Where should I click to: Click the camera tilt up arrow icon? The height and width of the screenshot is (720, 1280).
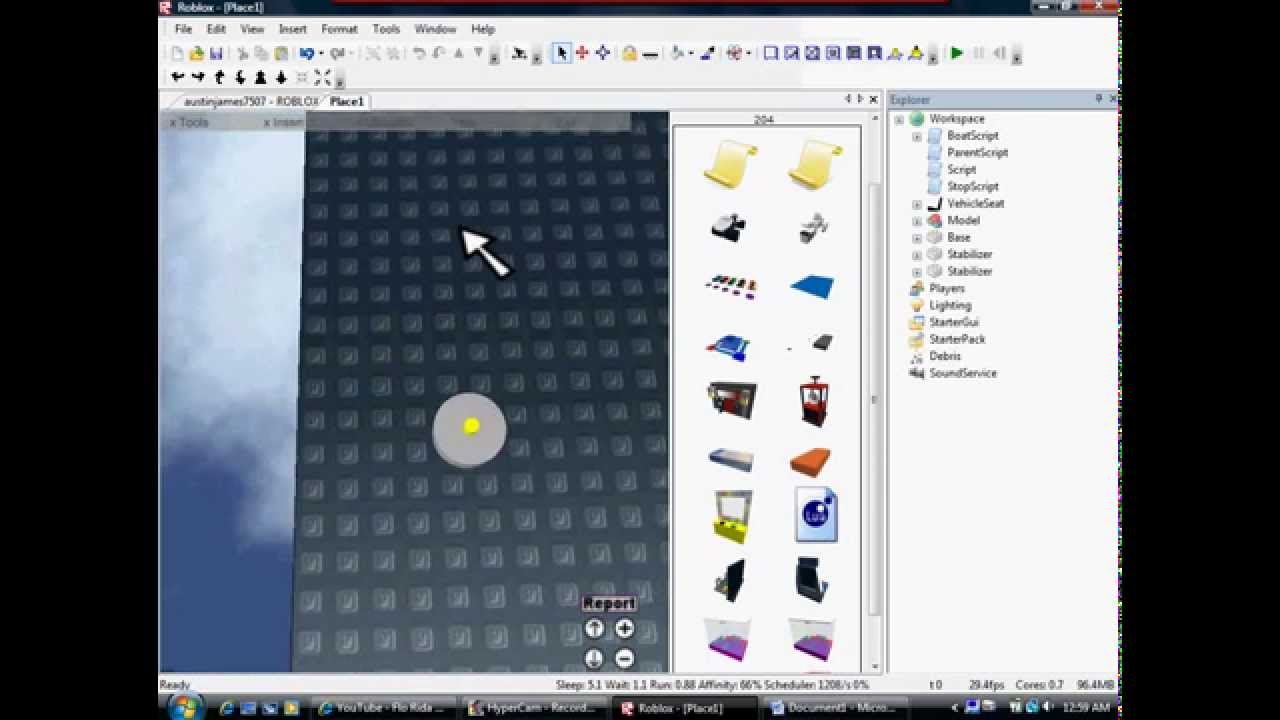point(219,77)
